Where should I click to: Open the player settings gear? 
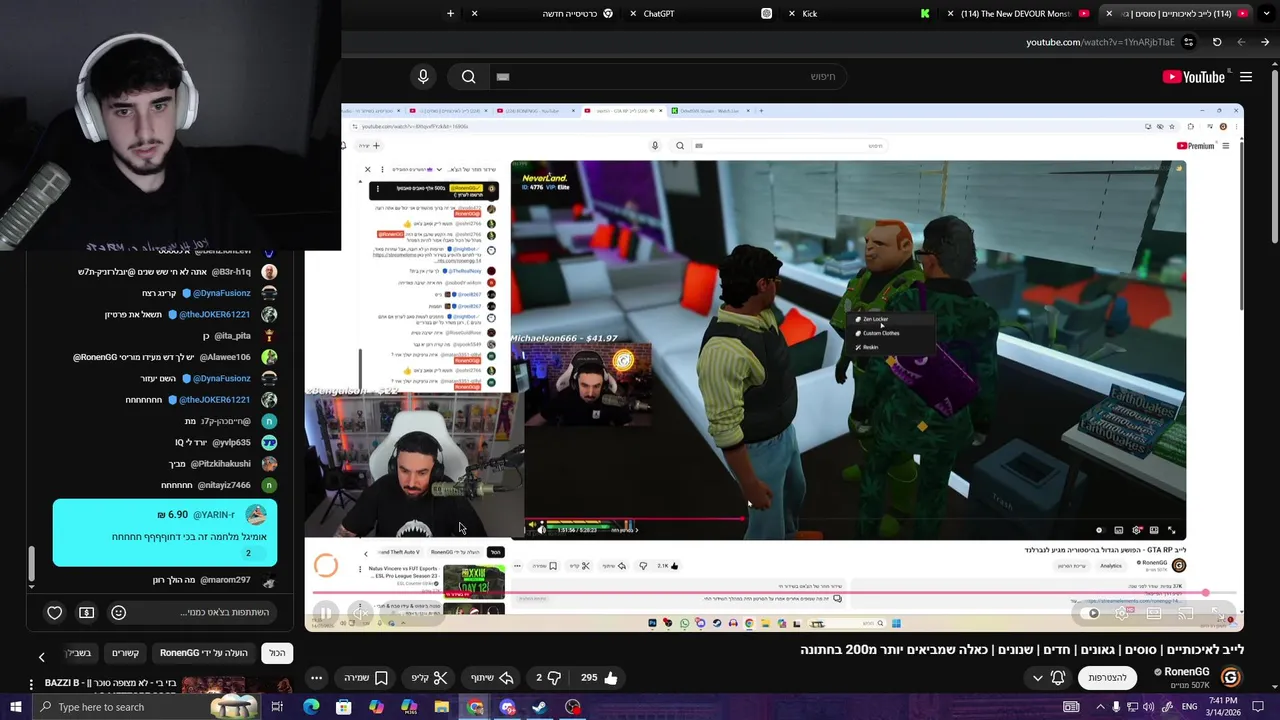(x=1124, y=613)
